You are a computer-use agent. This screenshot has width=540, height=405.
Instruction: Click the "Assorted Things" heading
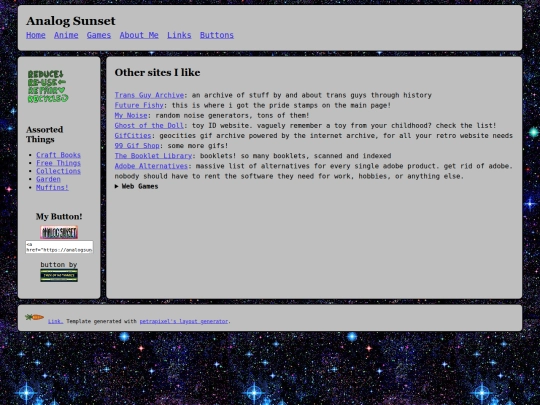point(45,134)
